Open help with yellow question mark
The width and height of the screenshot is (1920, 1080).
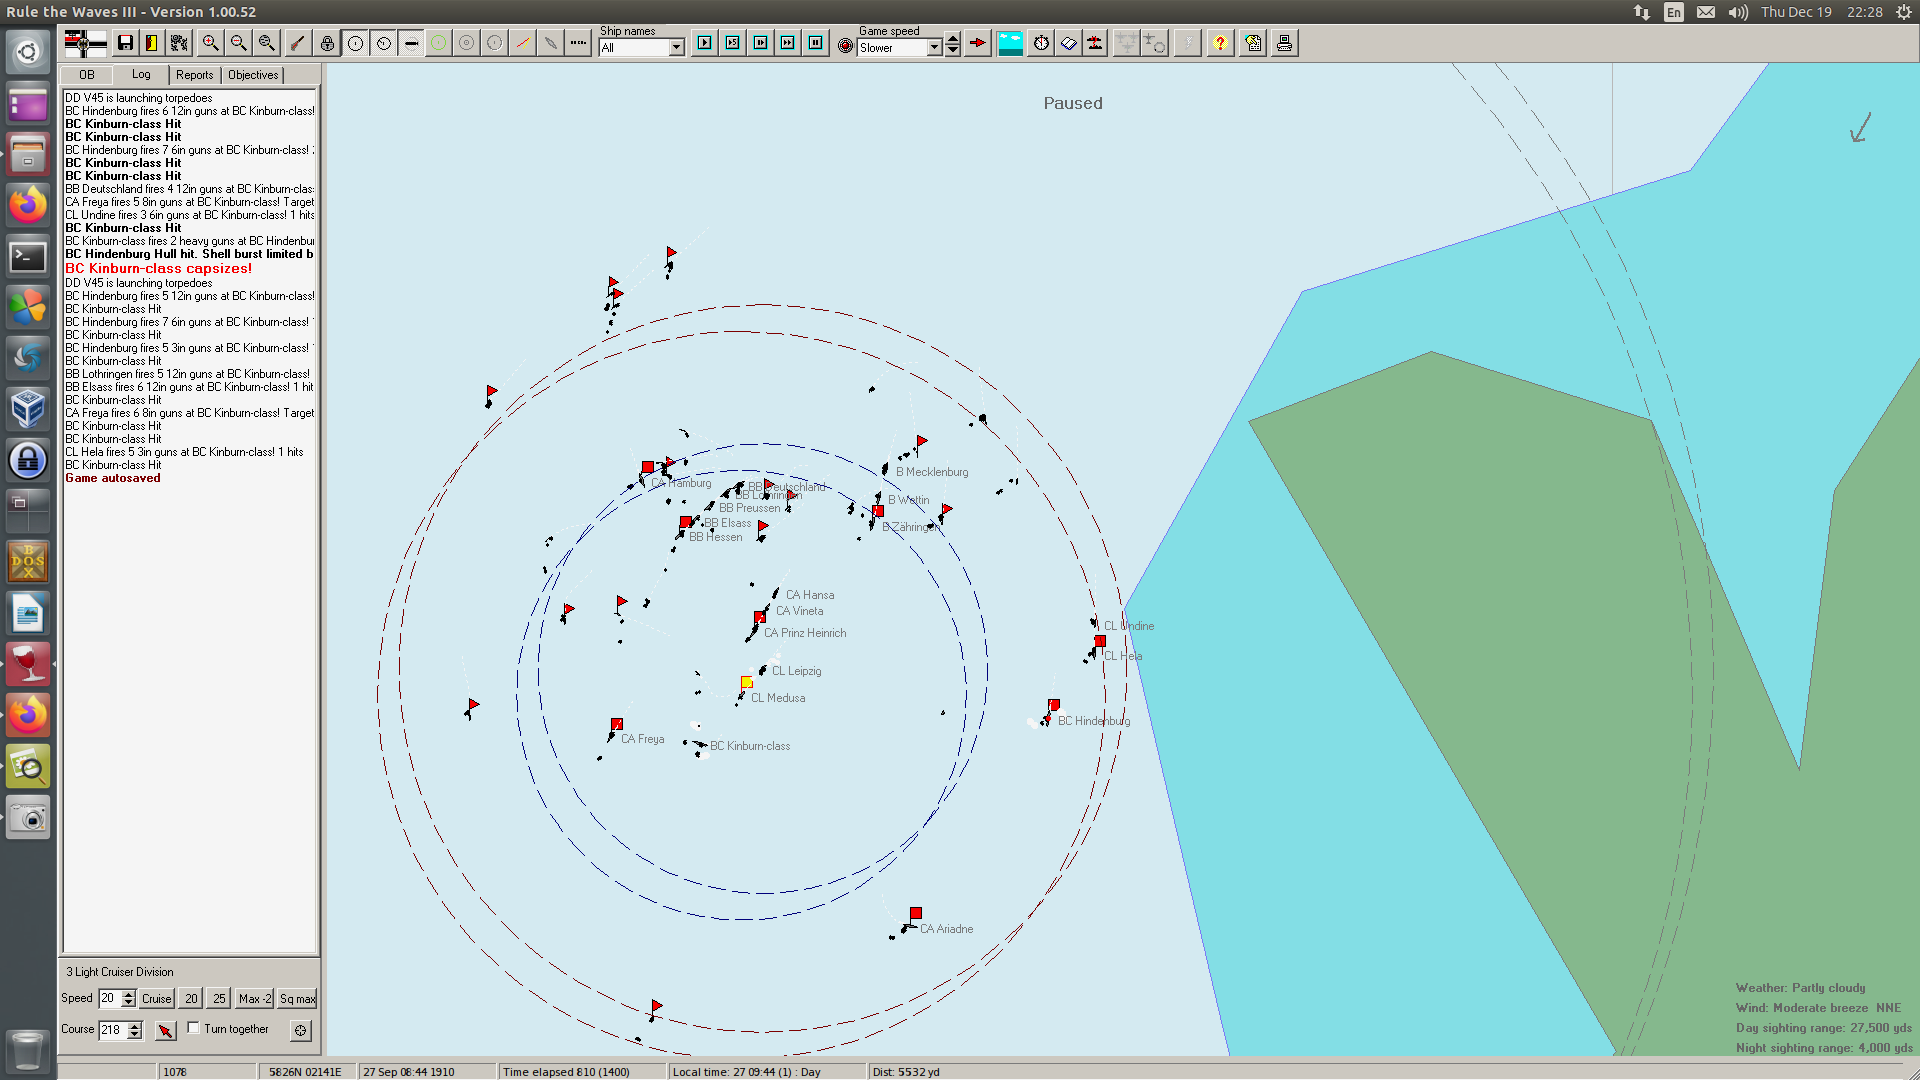(1220, 43)
